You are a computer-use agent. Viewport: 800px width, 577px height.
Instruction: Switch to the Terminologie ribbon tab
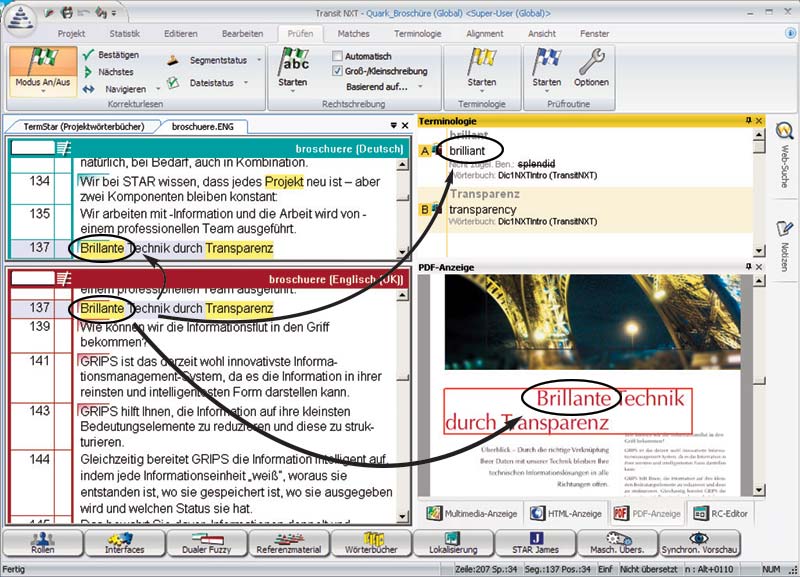click(x=417, y=34)
